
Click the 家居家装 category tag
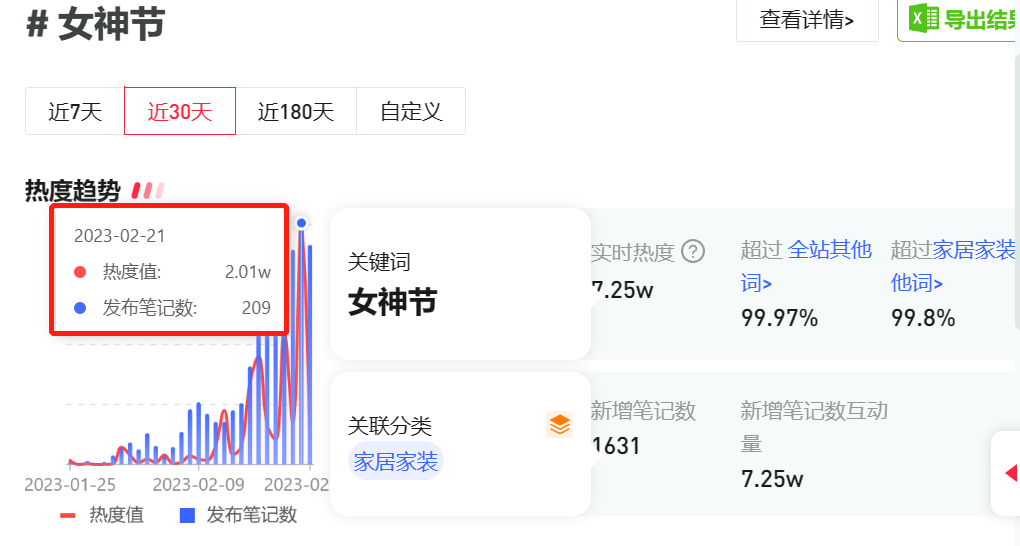(396, 461)
